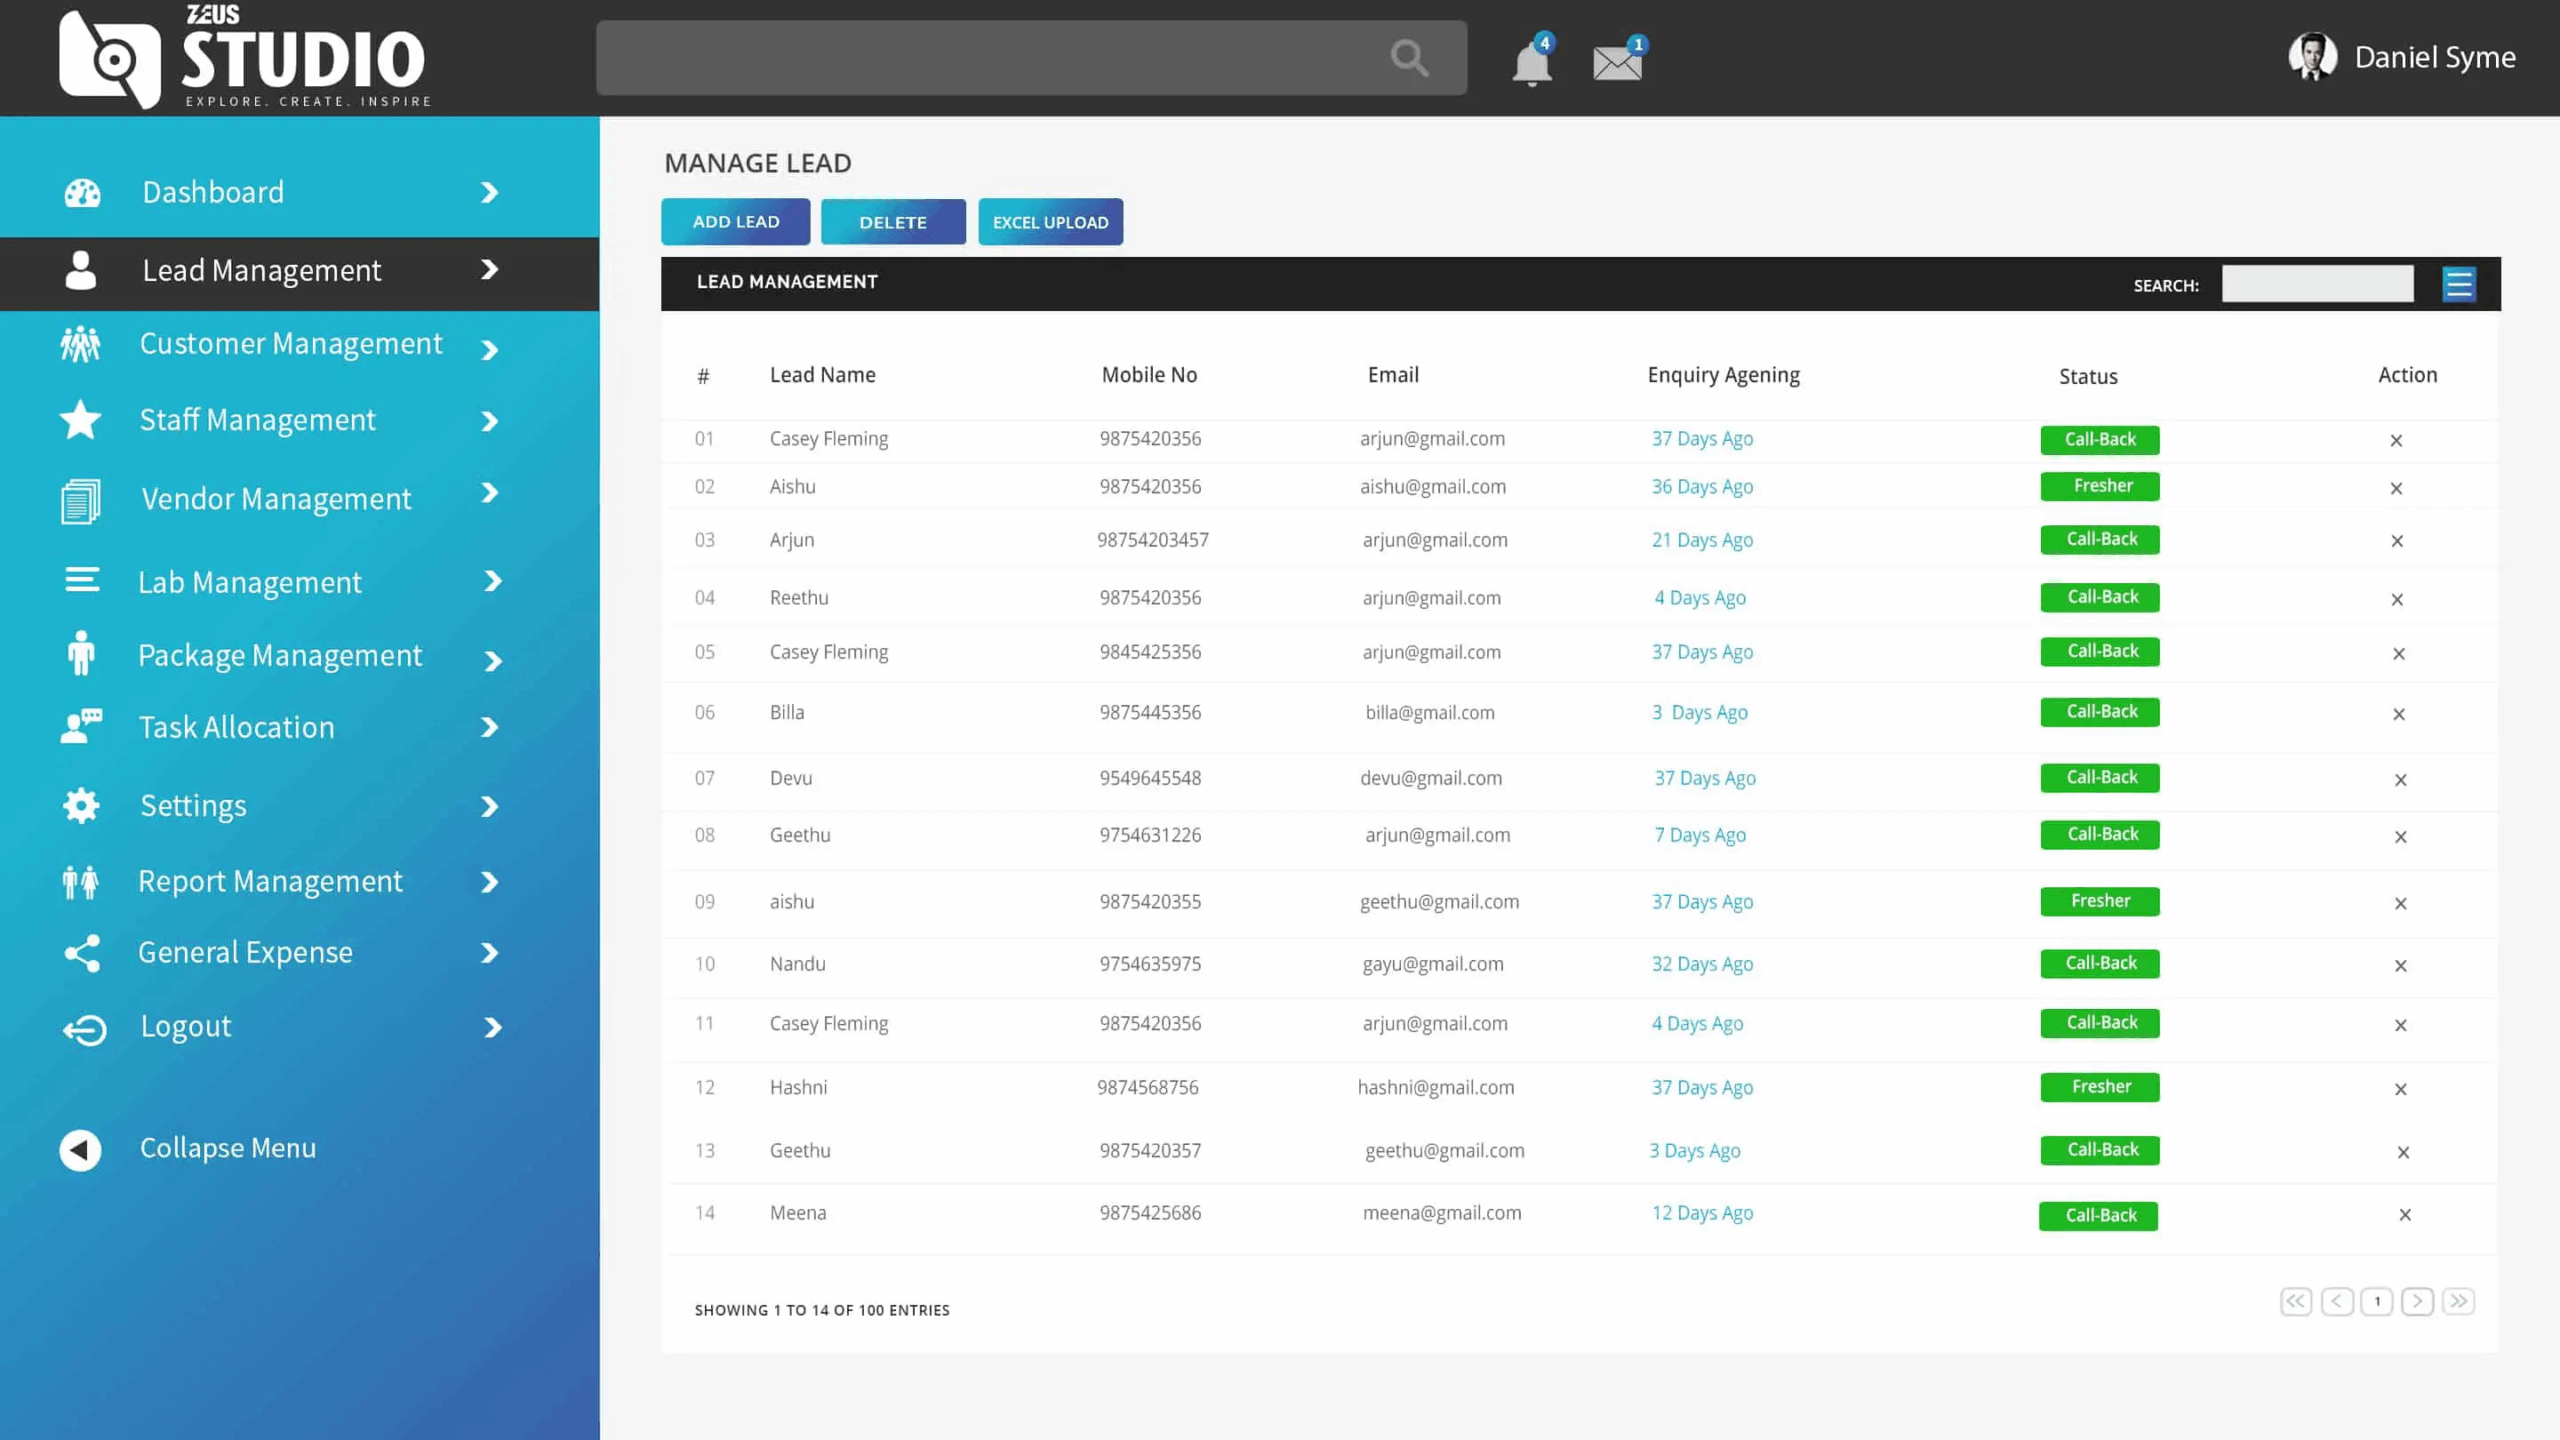Image resolution: width=2560 pixels, height=1440 pixels.
Task: Remove lead 03 Arjun using X
Action: pyautogui.click(x=2397, y=541)
